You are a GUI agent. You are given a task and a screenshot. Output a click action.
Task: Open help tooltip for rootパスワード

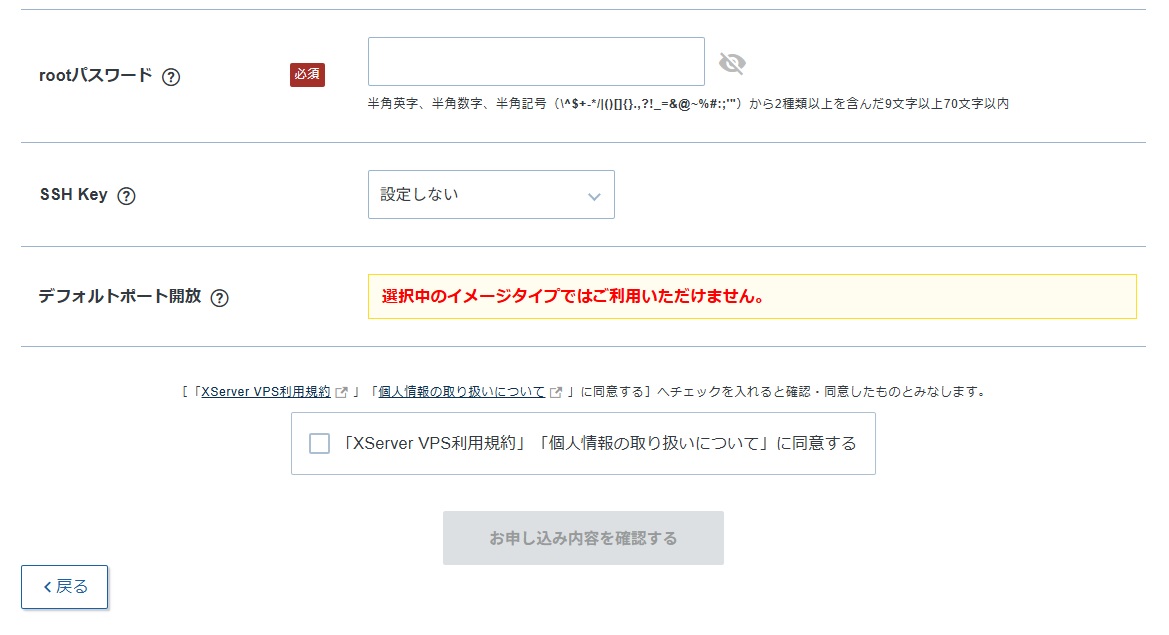[x=172, y=75]
